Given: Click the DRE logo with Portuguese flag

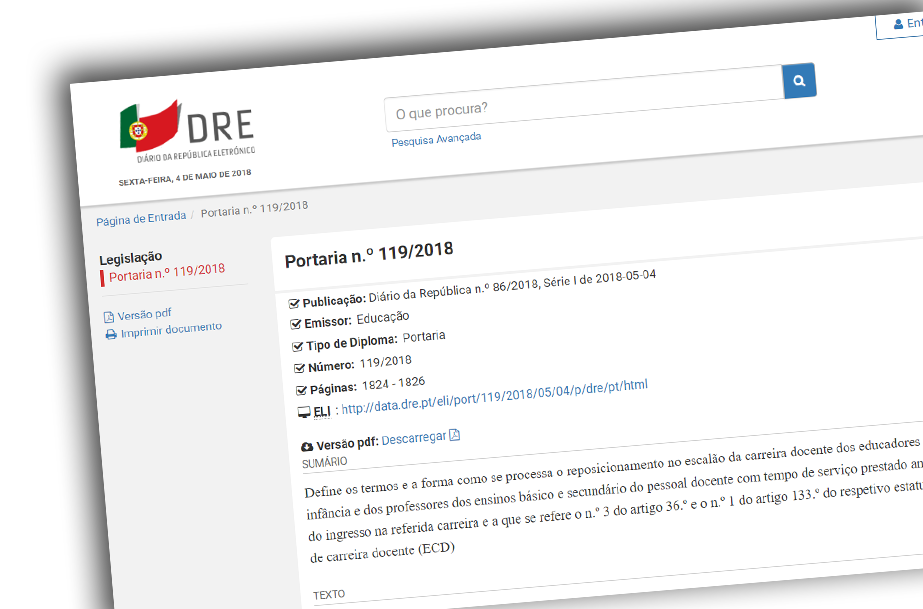Looking at the screenshot, I should (187, 131).
